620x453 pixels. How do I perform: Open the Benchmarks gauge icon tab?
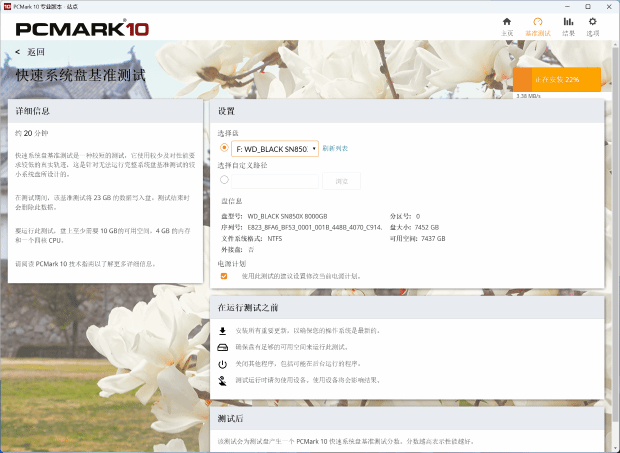point(537,22)
